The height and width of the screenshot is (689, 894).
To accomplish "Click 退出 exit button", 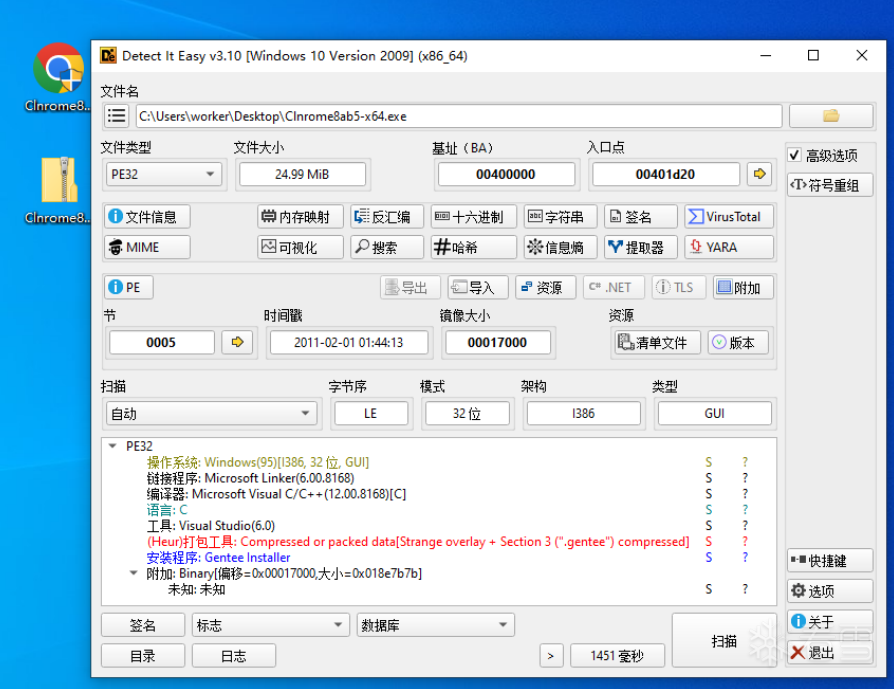I will pos(830,652).
